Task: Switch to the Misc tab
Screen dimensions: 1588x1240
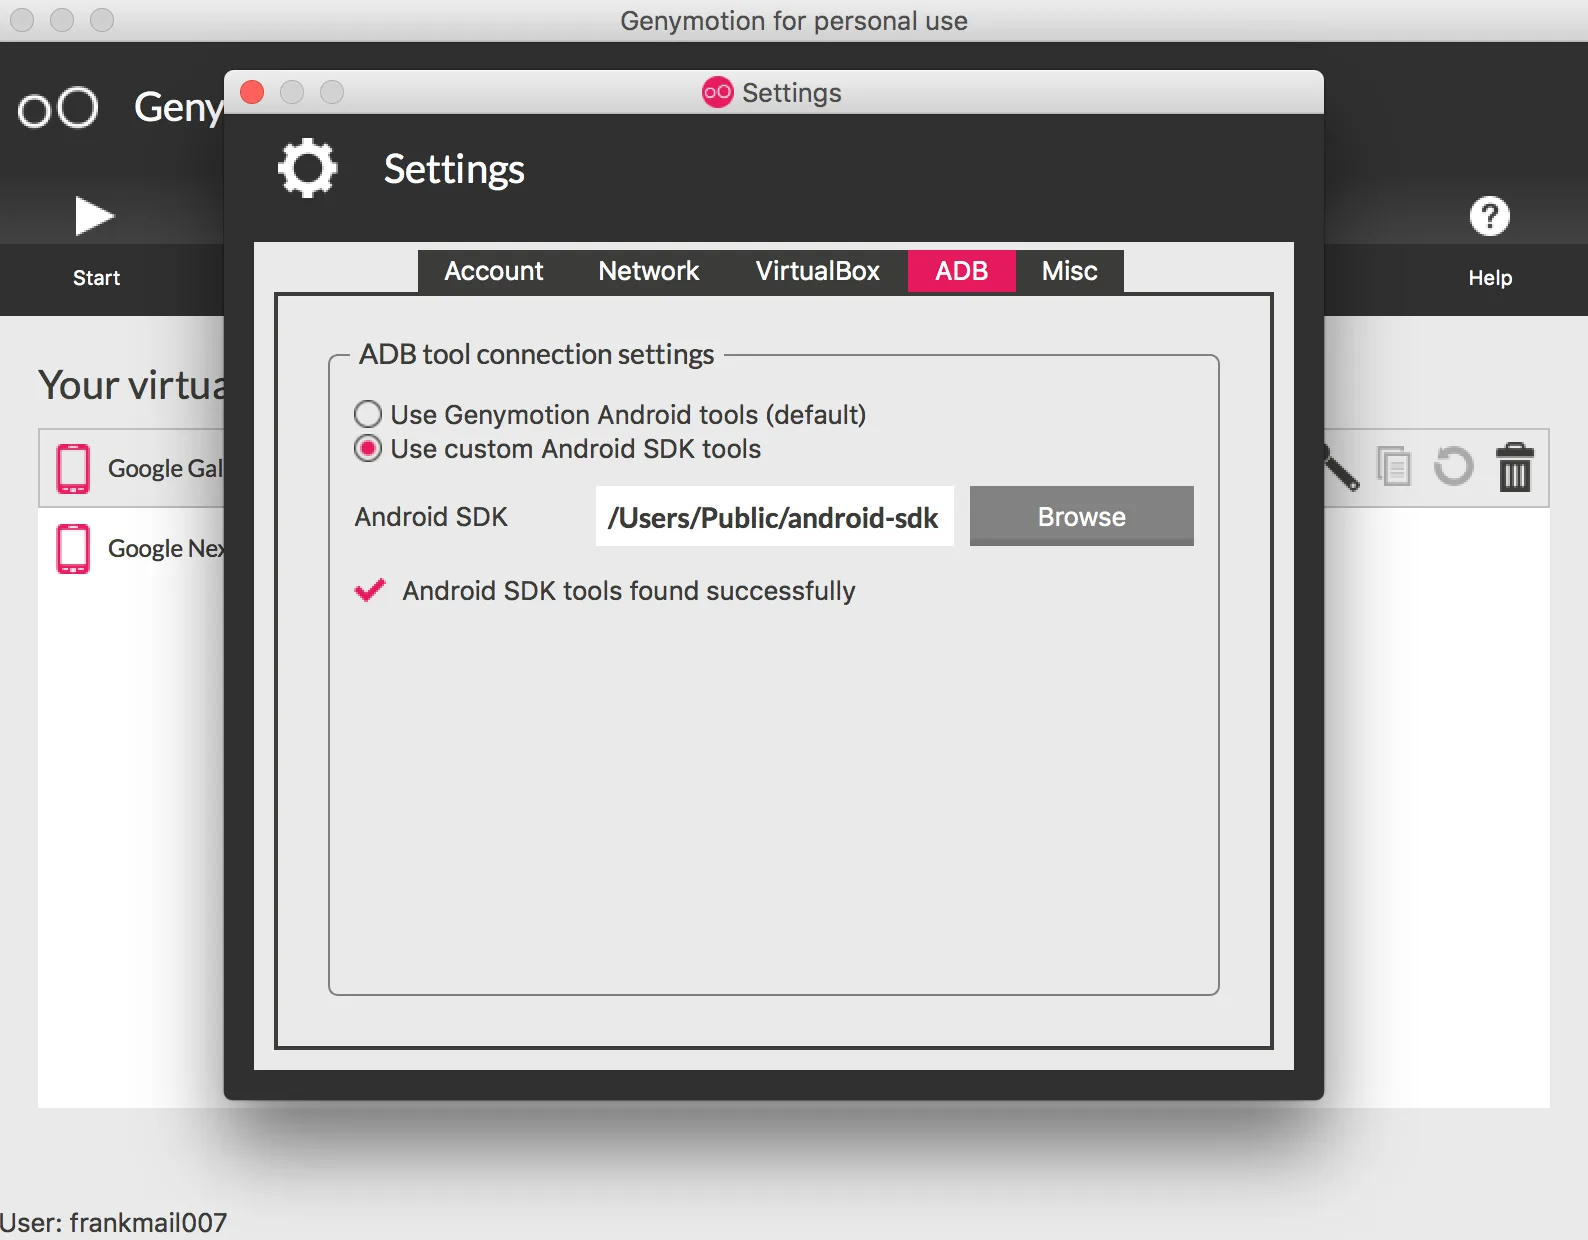Action: click(1070, 271)
